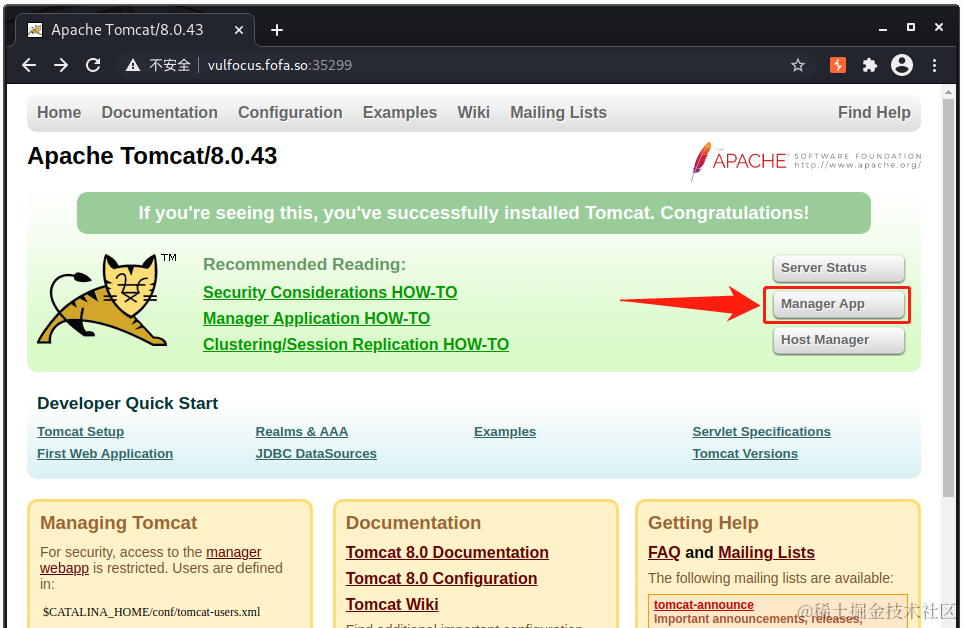963x628 pixels.
Task: Open the First Web Application link
Action: 105,454
